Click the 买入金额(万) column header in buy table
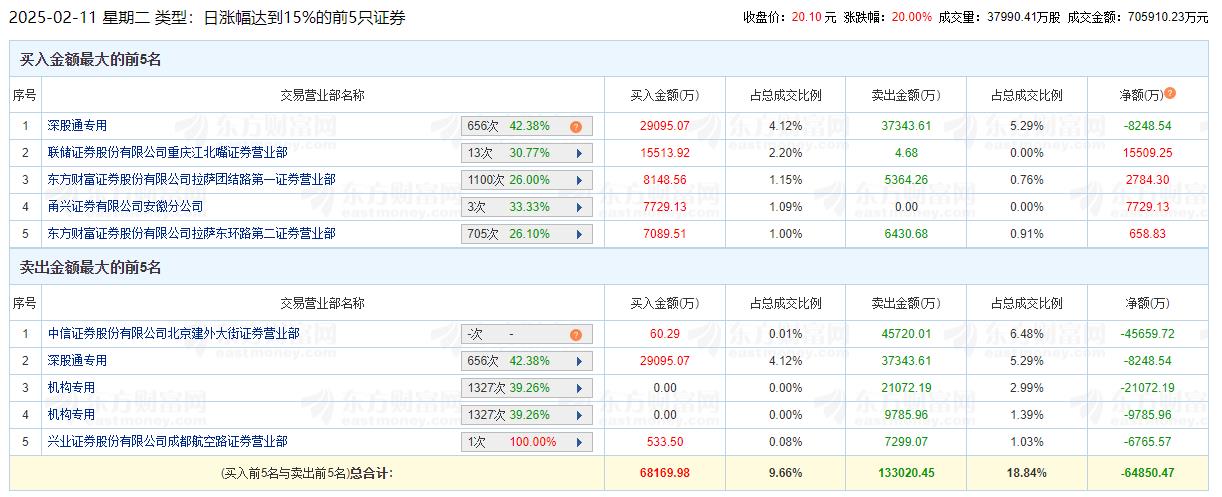The image size is (1222, 497). coord(664,96)
